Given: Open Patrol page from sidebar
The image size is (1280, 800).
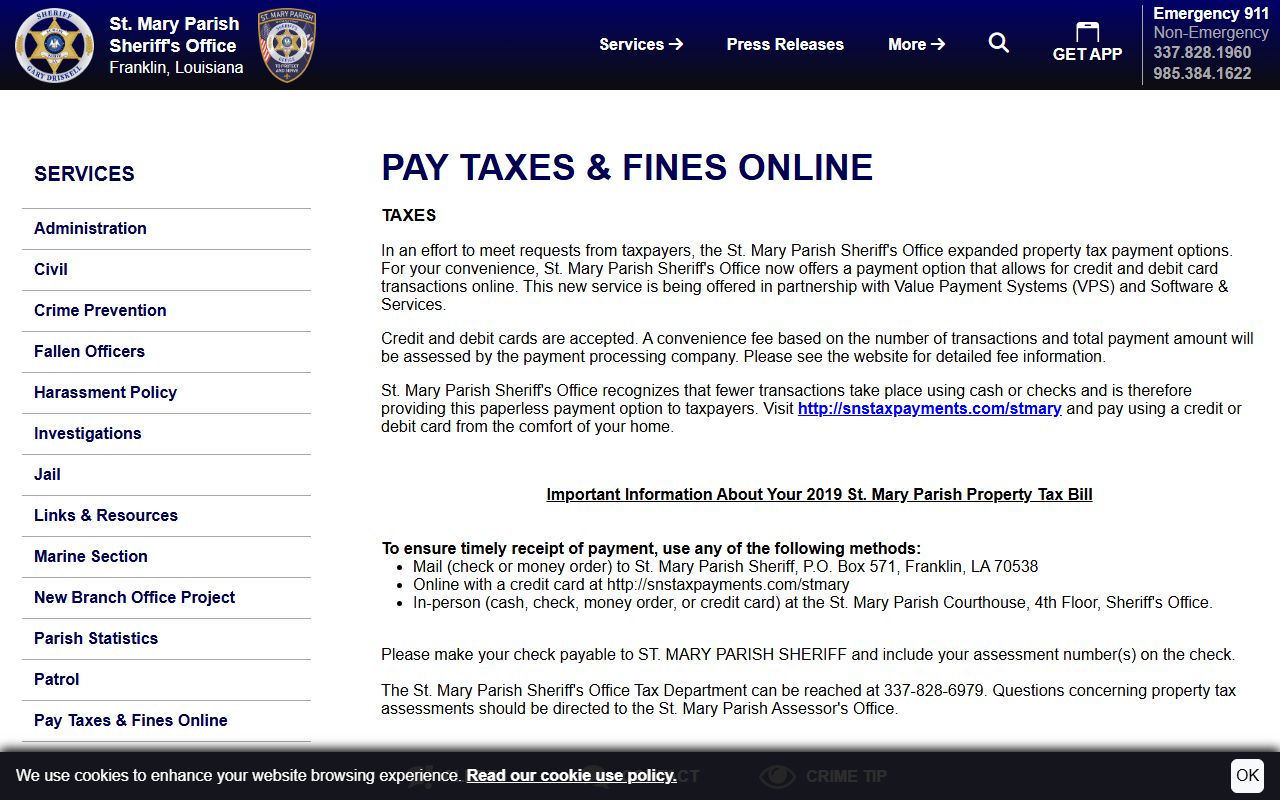Looking at the screenshot, I should (166, 679).
